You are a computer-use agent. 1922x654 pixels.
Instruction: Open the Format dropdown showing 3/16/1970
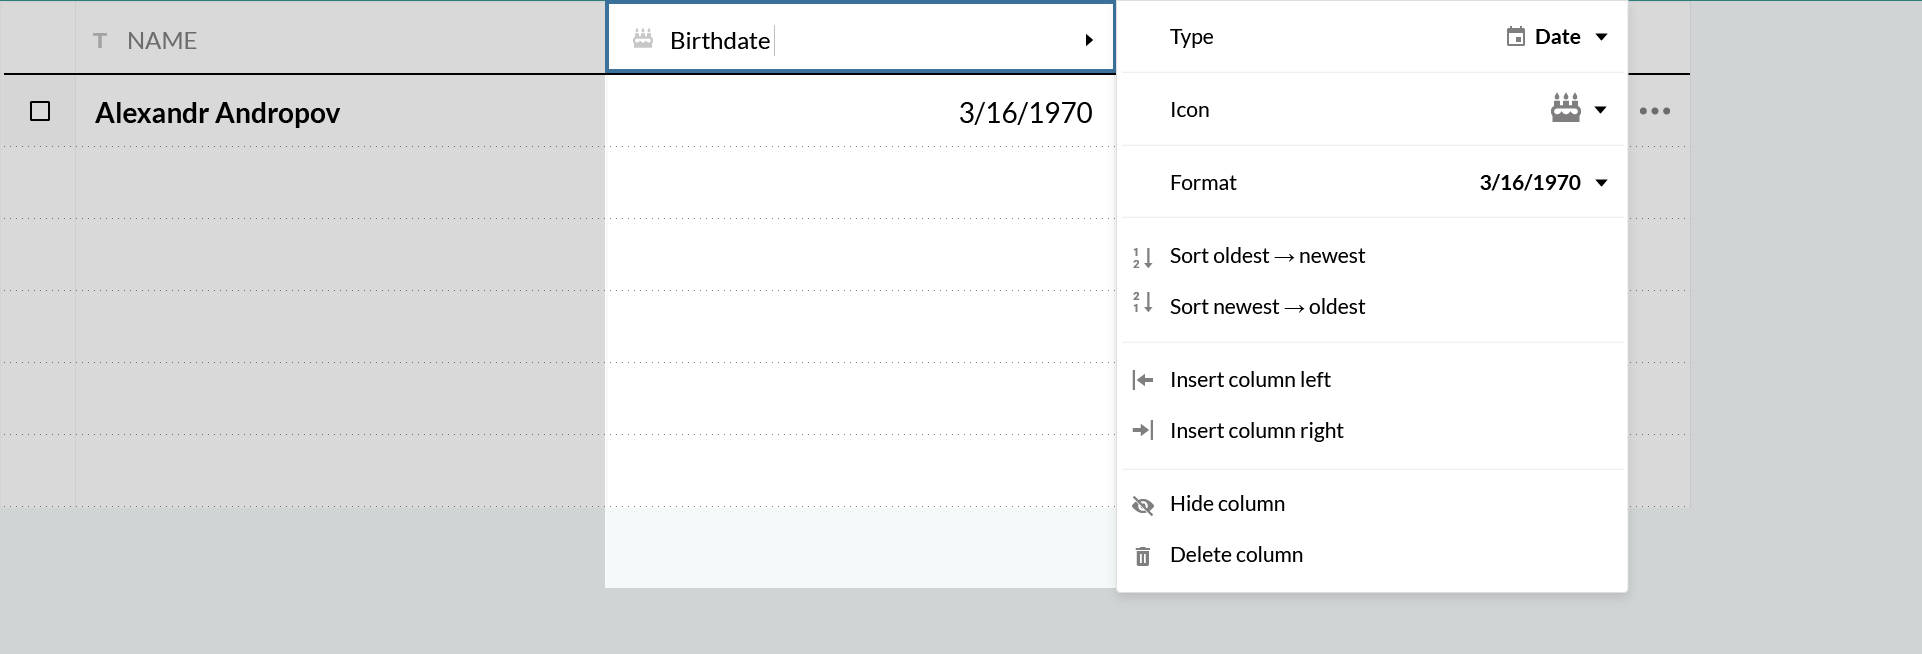click(1544, 183)
